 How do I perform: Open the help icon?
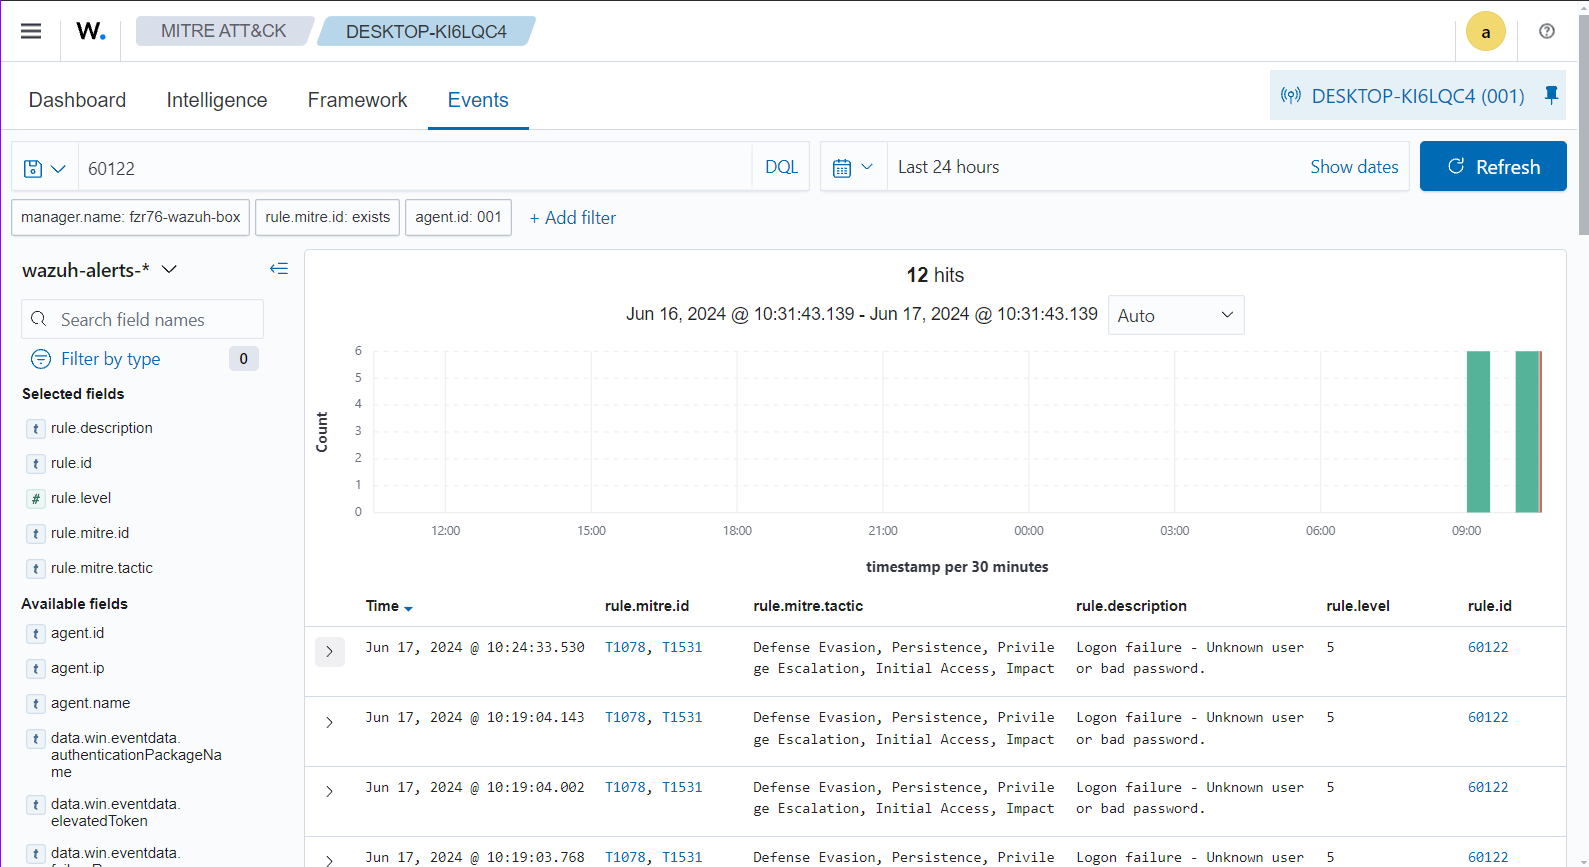tap(1547, 31)
